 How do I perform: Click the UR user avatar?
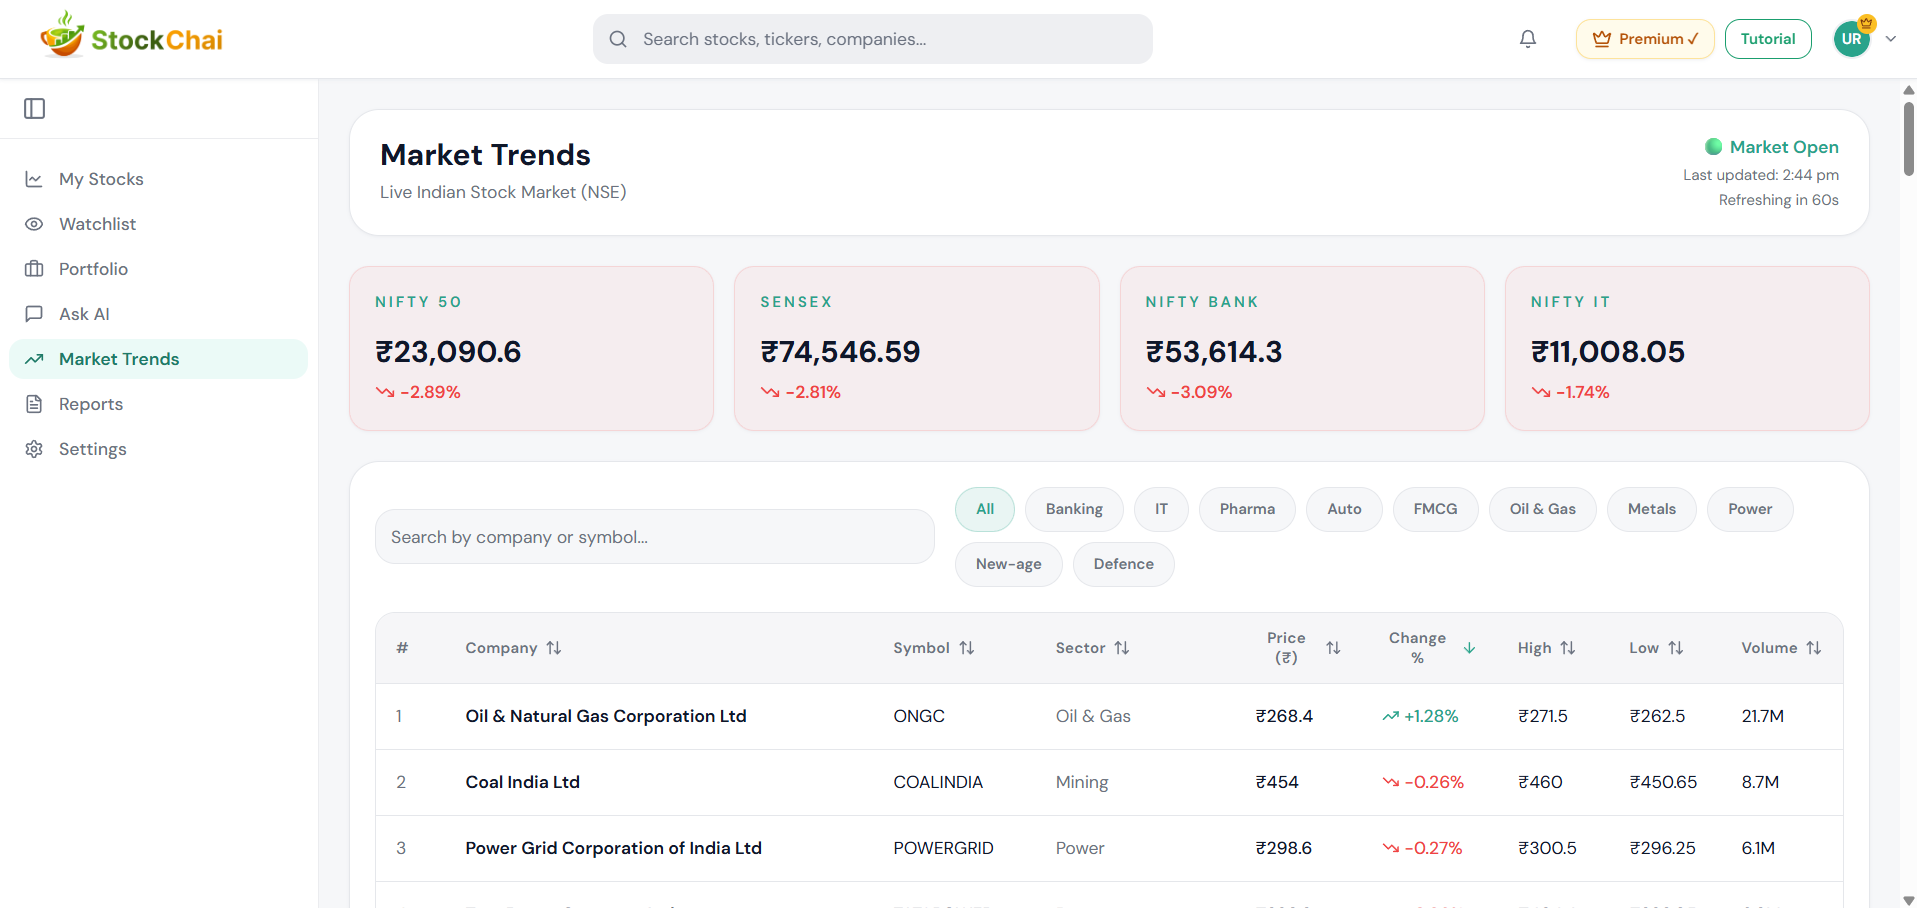coord(1852,39)
